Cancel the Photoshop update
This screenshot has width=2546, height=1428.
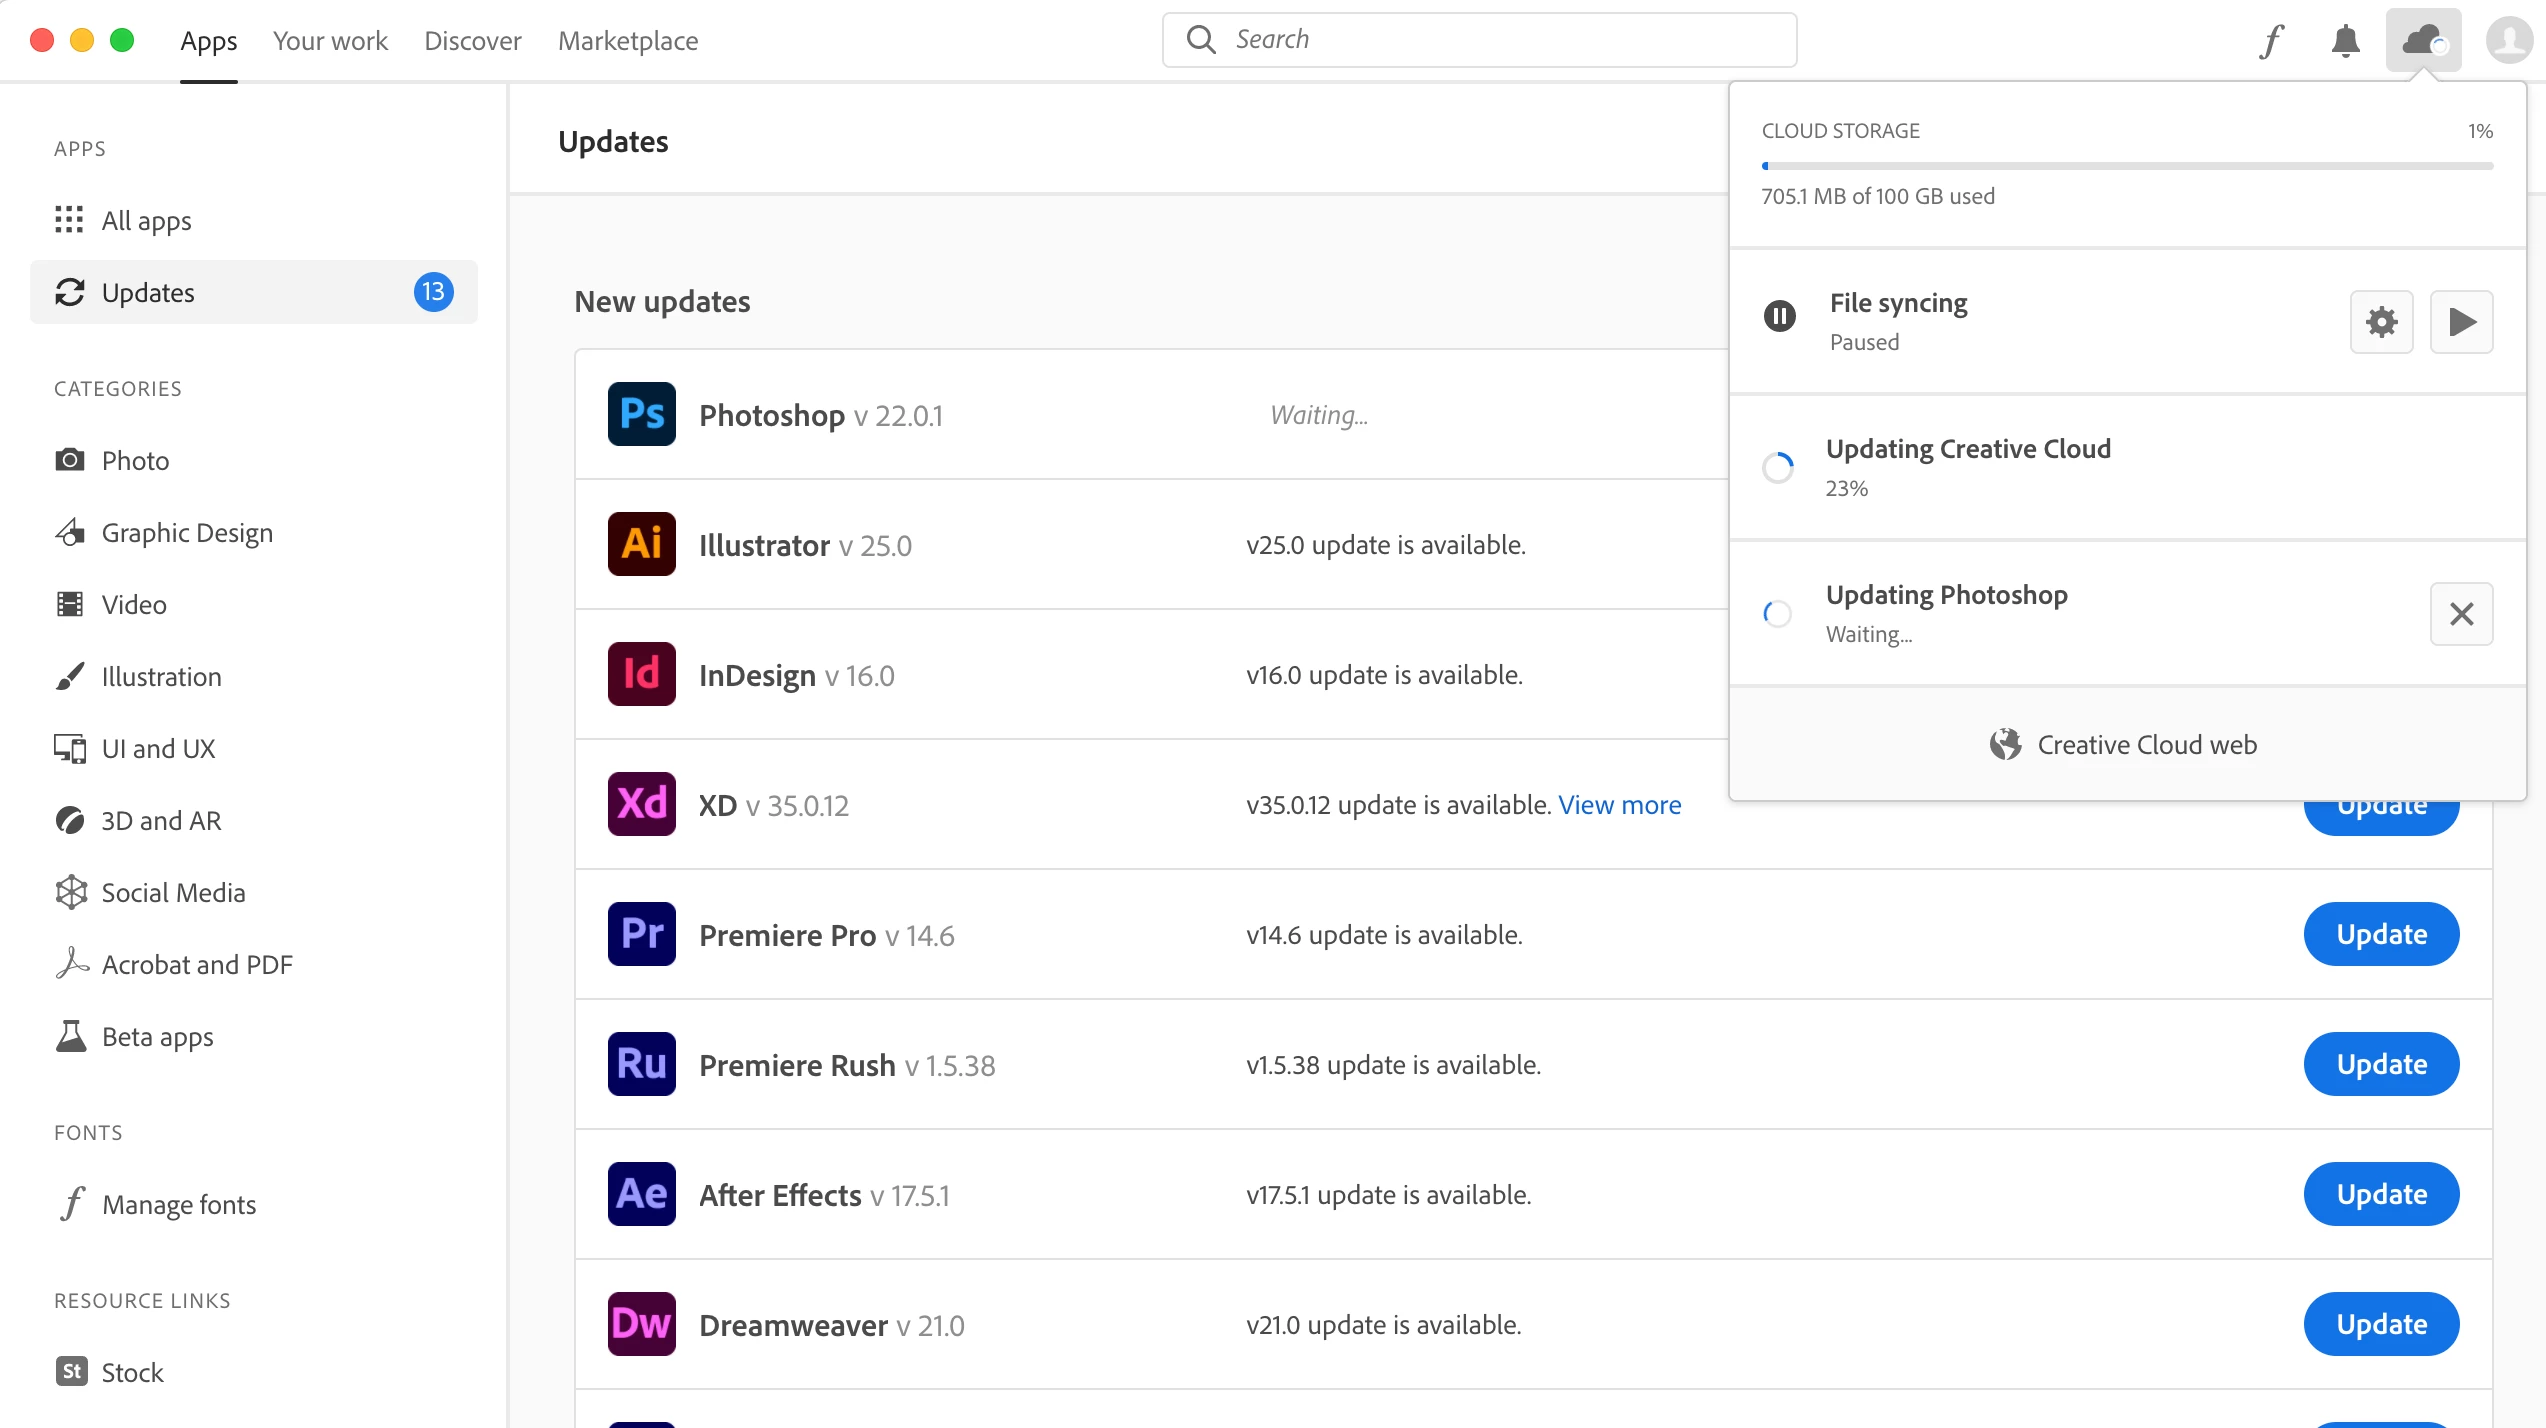click(2461, 614)
